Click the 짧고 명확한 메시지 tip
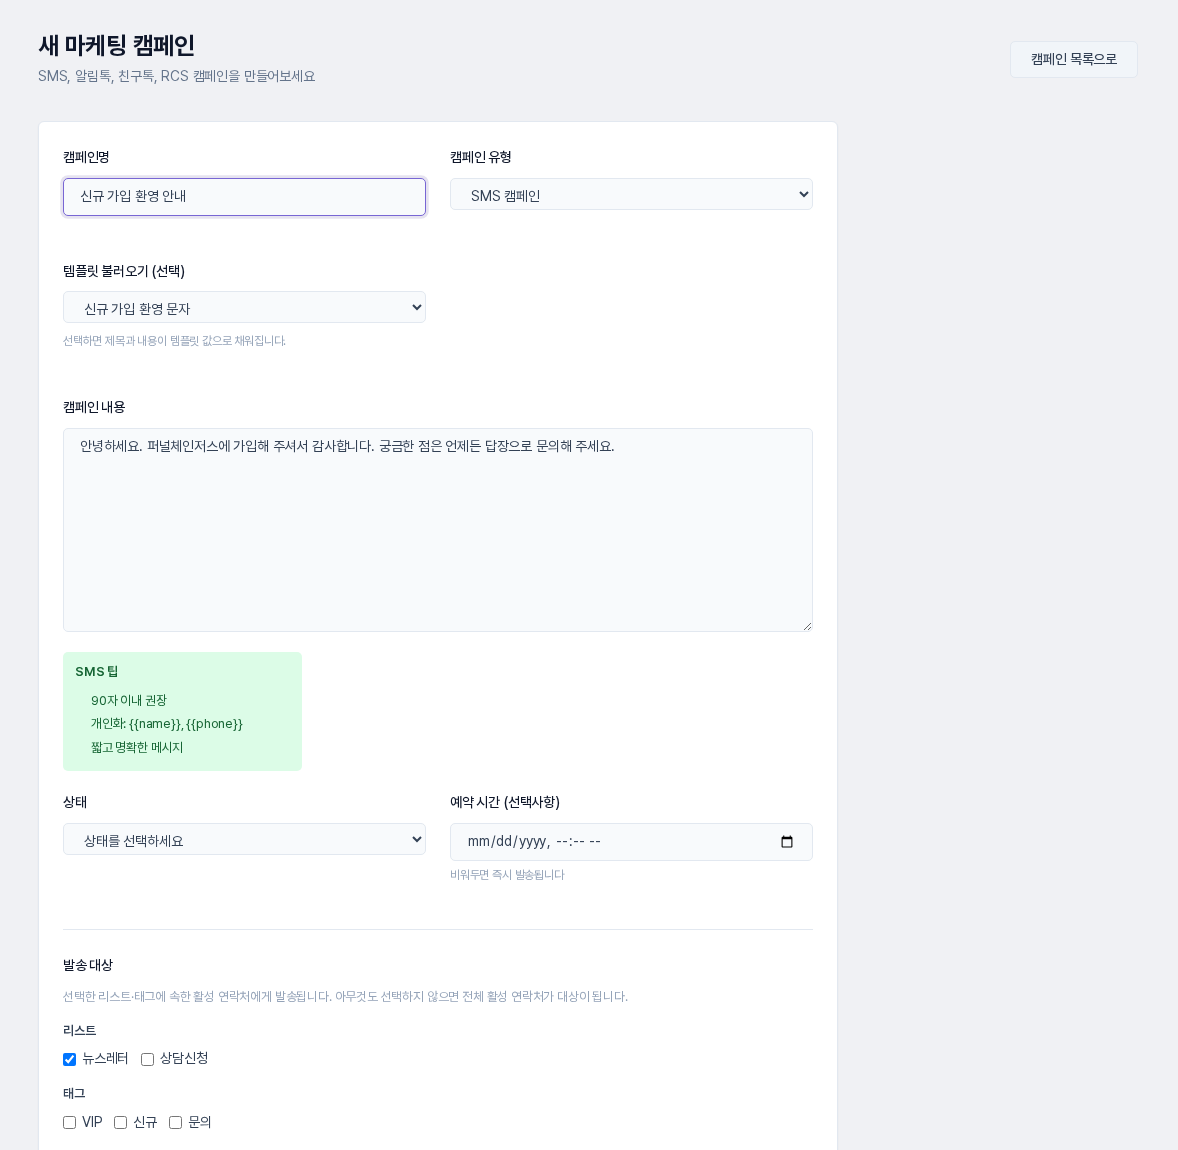 coord(137,747)
